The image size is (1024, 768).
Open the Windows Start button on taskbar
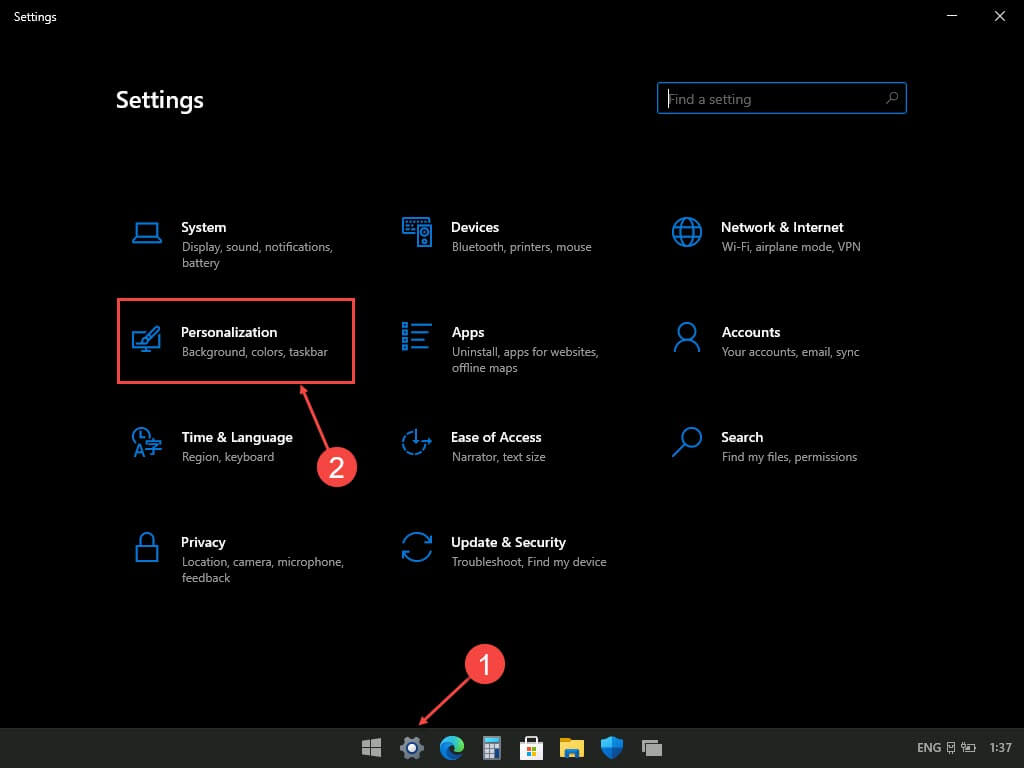pyautogui.click(x=372, y=748)
